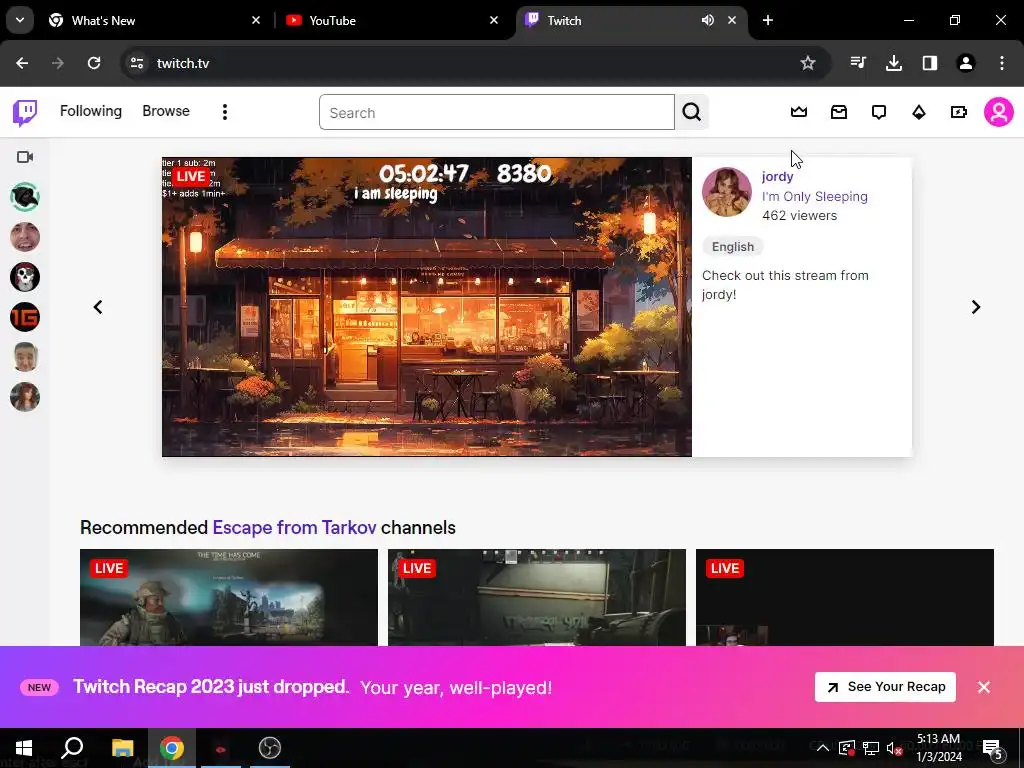Screen dimensions: 1024x768
Task: Open the skull avatar channel in sidebar
Action: coord(25,277)
